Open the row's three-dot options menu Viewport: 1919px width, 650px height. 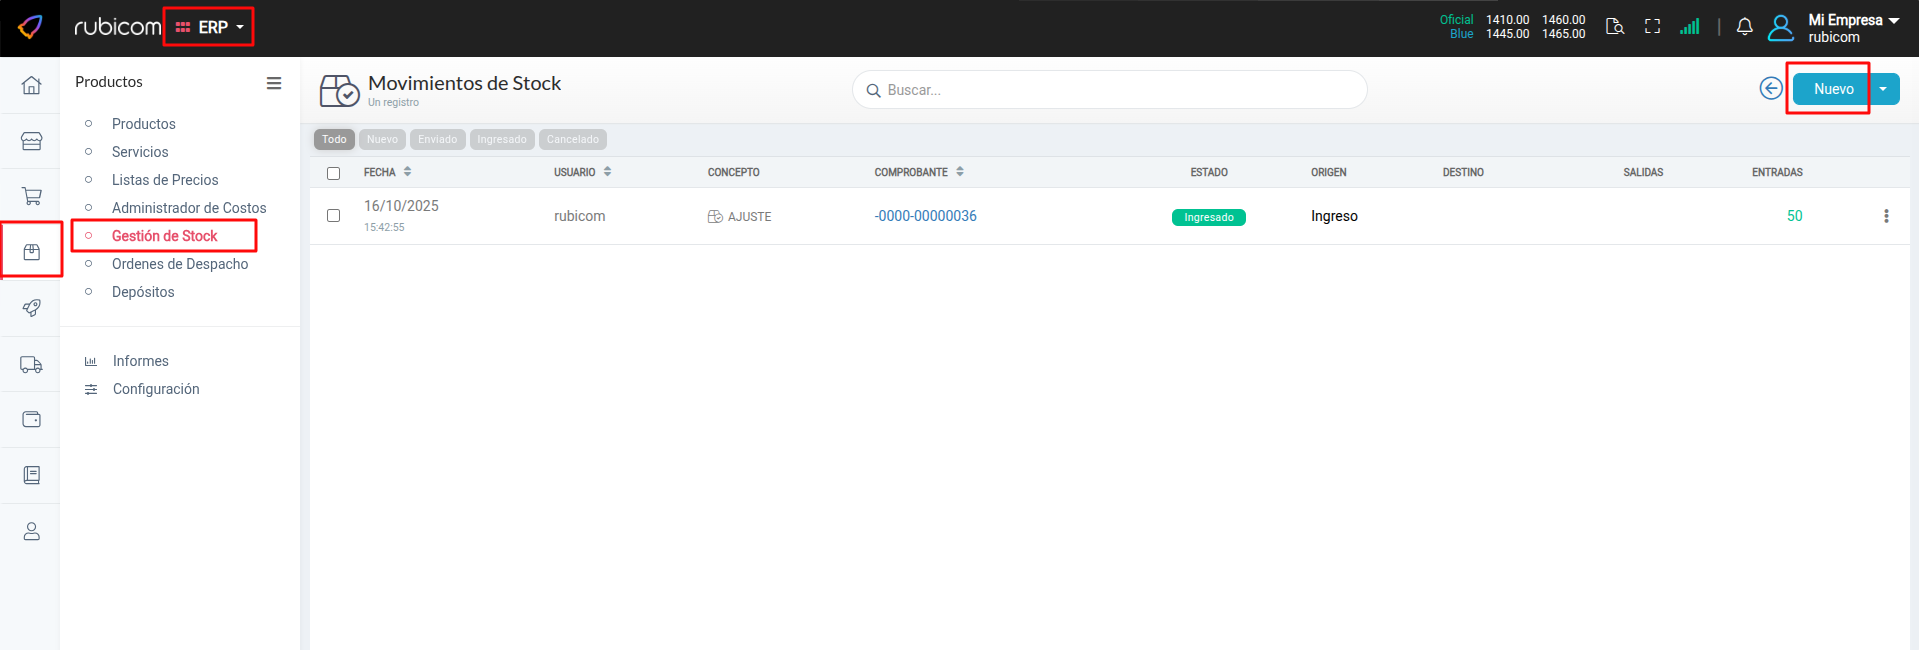(1886, 216)
